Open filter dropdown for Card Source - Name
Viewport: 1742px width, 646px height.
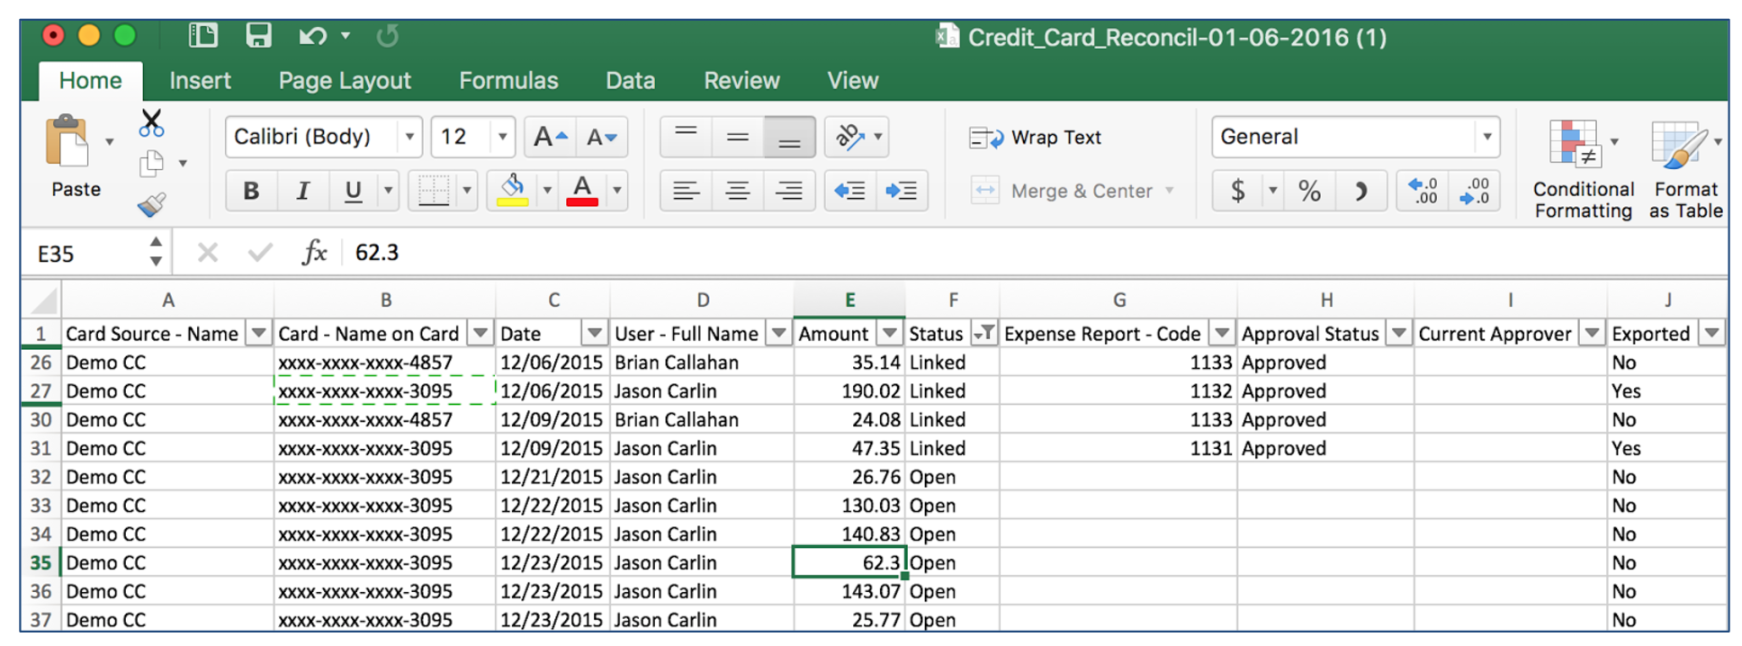(x=259, y=333)
